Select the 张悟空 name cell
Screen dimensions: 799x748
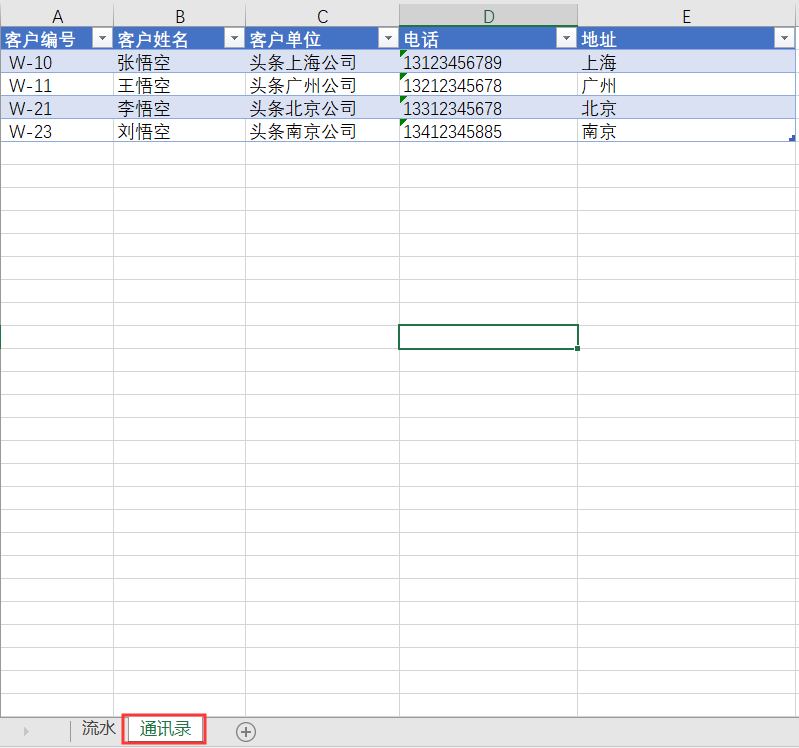[179, 62]
